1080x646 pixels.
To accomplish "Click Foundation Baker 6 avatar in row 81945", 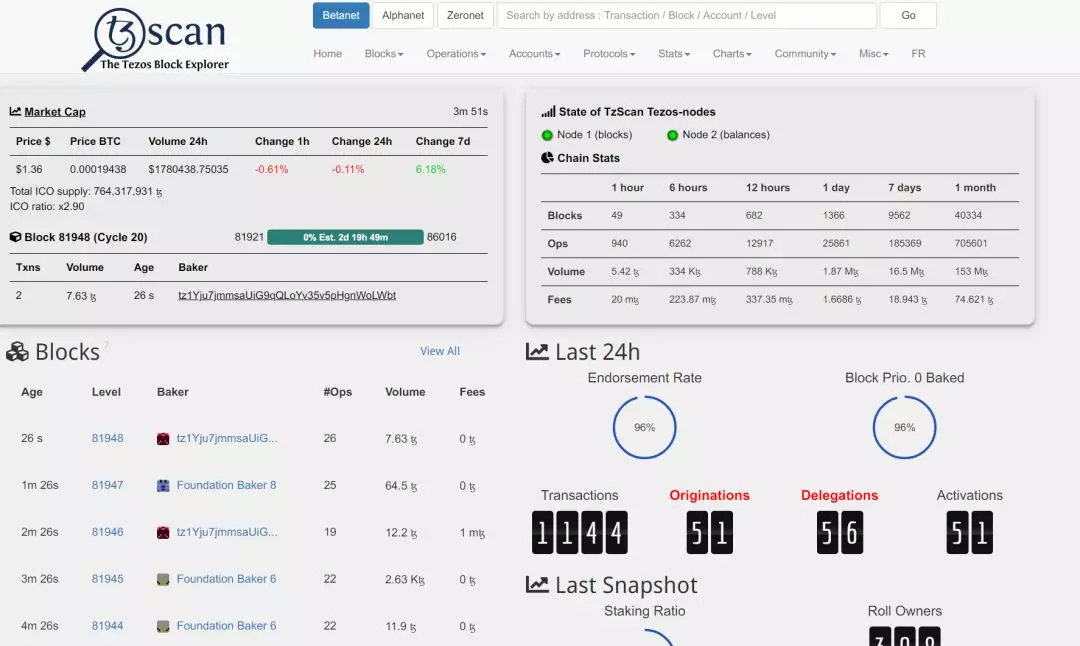I will click(163, 579).
